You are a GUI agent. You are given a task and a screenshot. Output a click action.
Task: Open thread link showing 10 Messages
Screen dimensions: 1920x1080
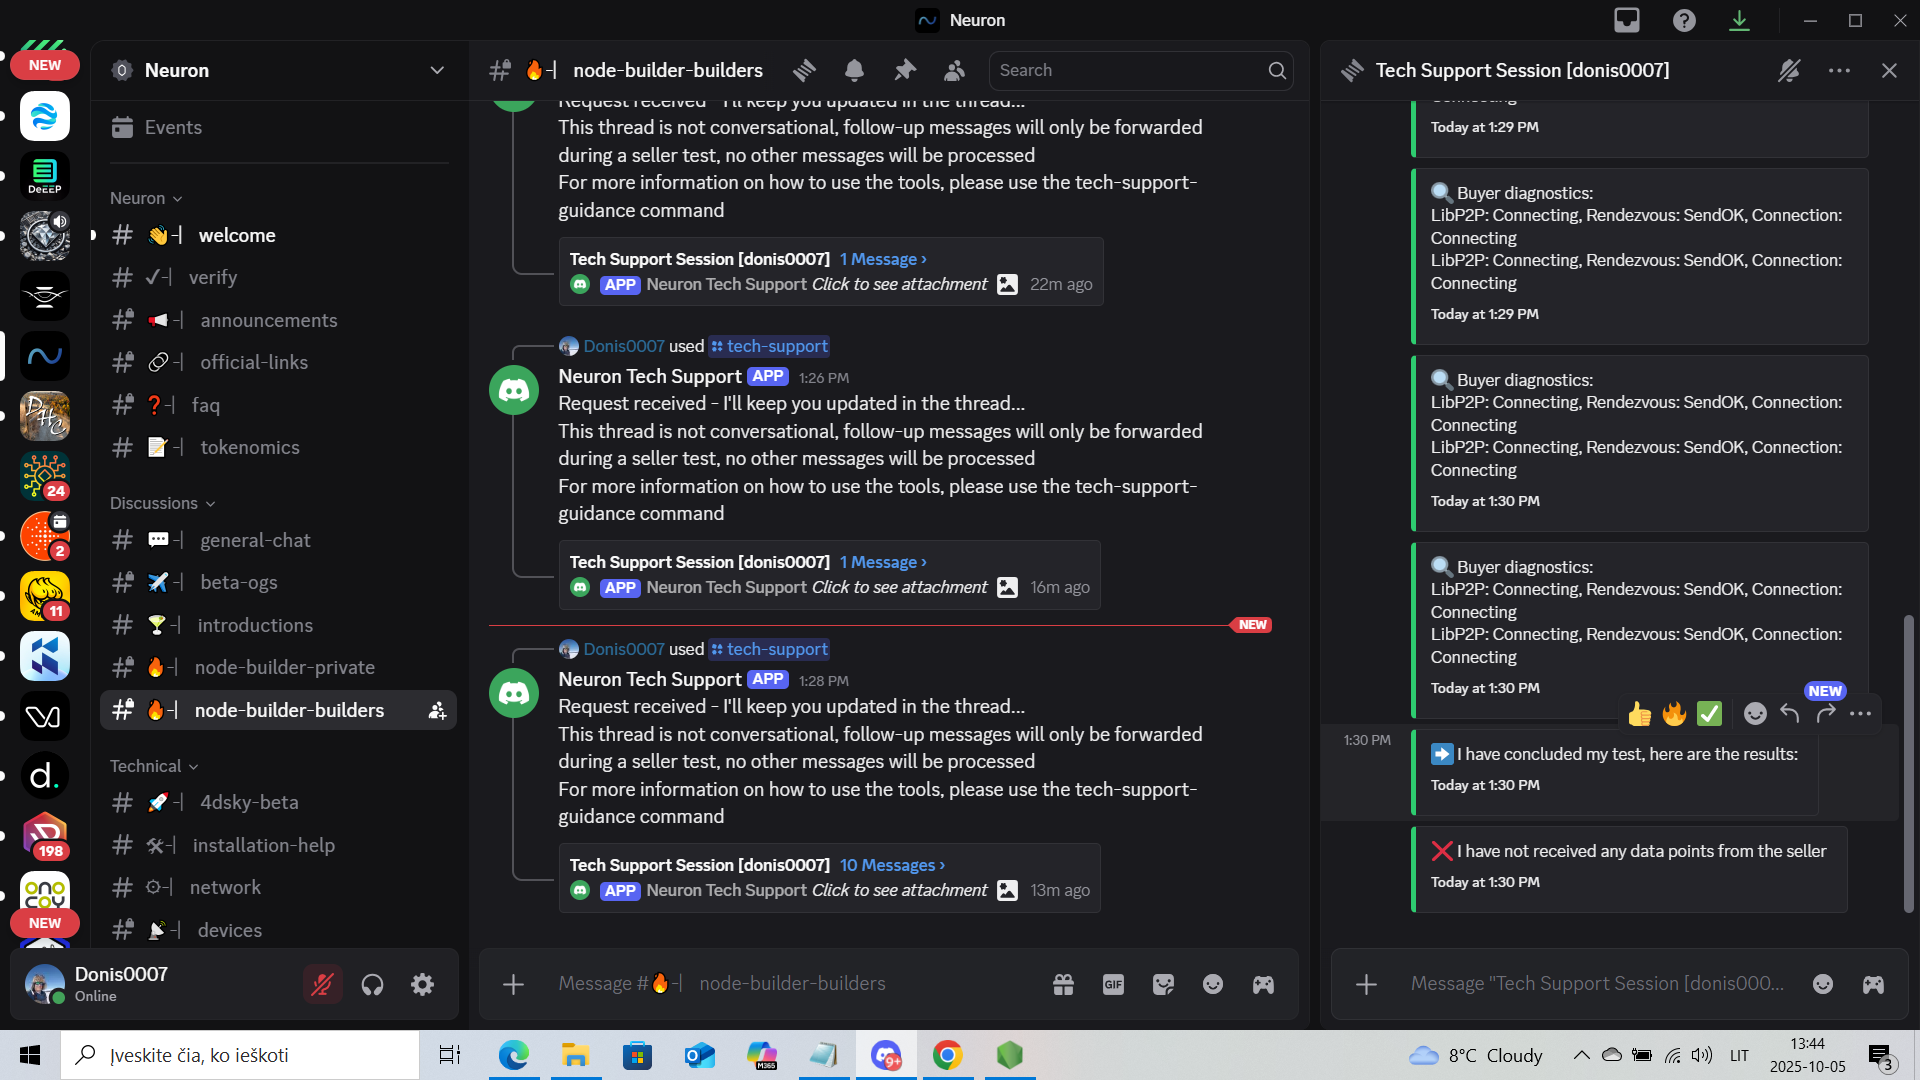click(892, 865)
